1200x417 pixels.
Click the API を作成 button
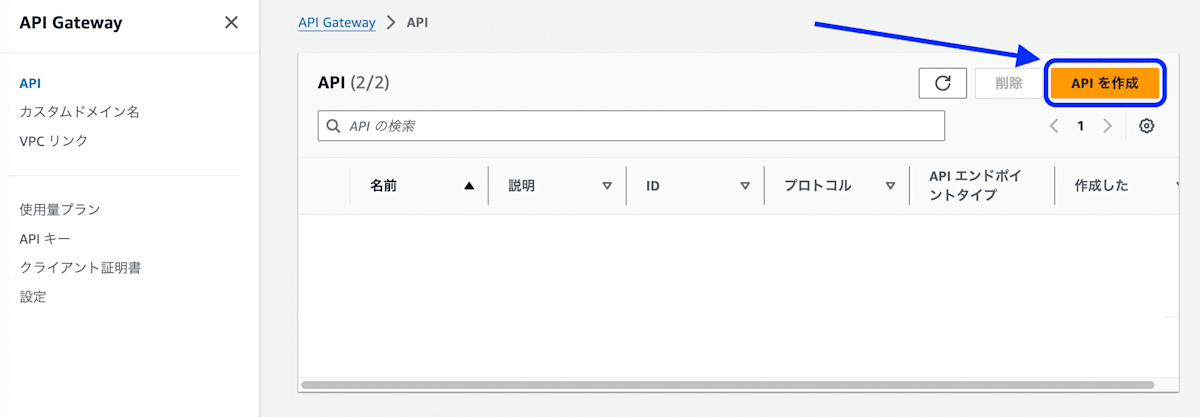pos(1105,83)
